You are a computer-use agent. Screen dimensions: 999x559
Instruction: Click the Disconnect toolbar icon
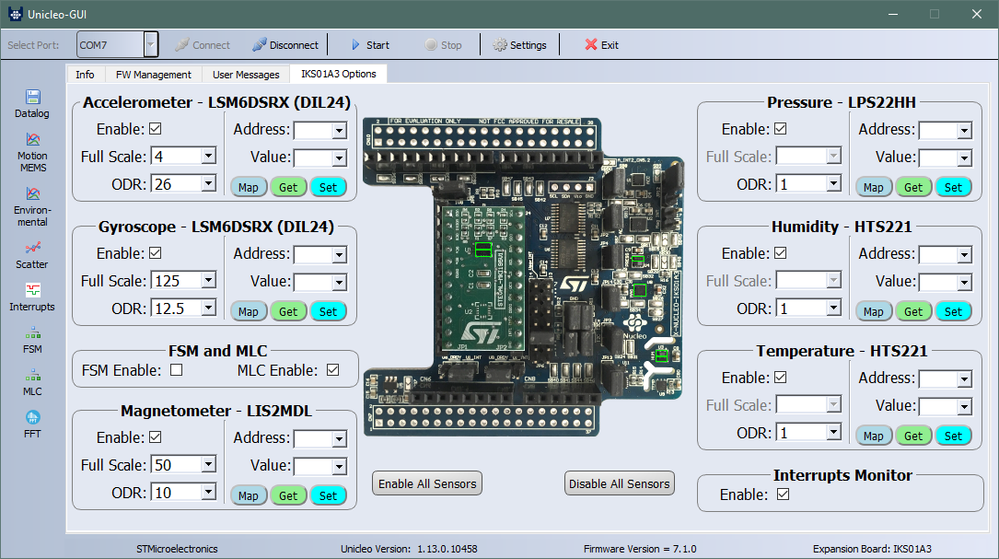pyautogui.click(x=259, y=45)
